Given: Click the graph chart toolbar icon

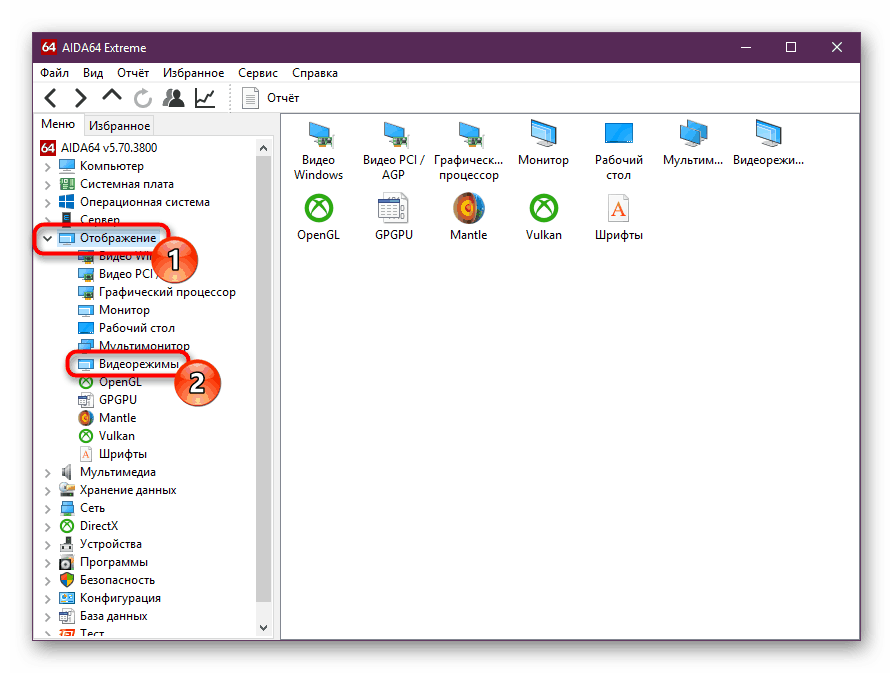Looking at the screenshot, I should point(204,98).
